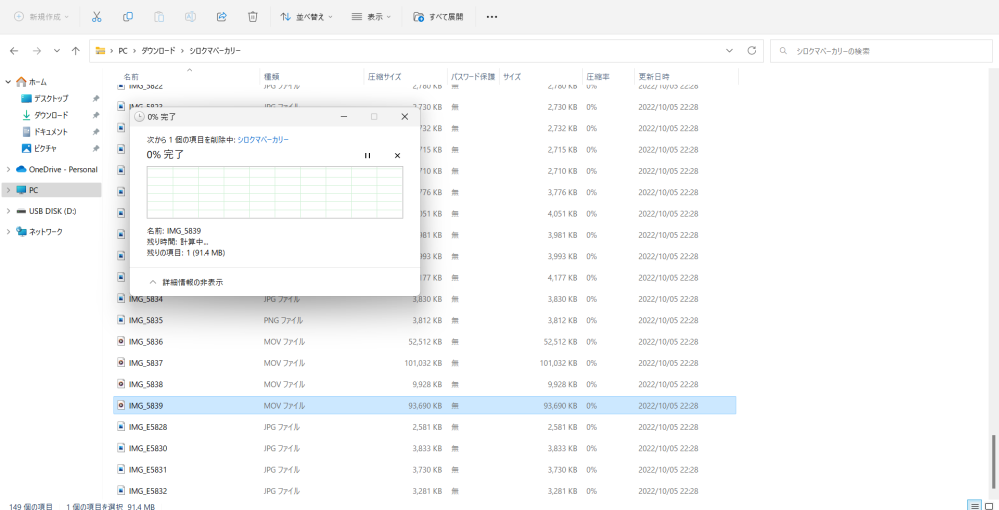Click PC in the address breadcrumb
This screenshot has width=999, height=510.
point(123,51)
